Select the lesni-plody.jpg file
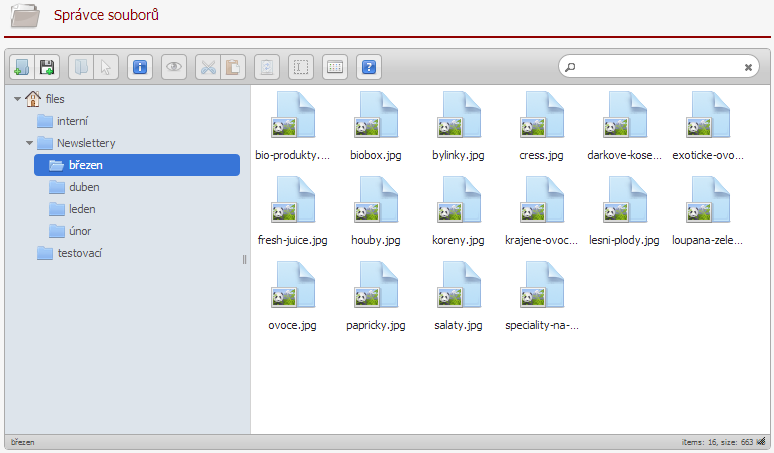The width and height of the screenshot is (774, 453). [x=624, y=211]
